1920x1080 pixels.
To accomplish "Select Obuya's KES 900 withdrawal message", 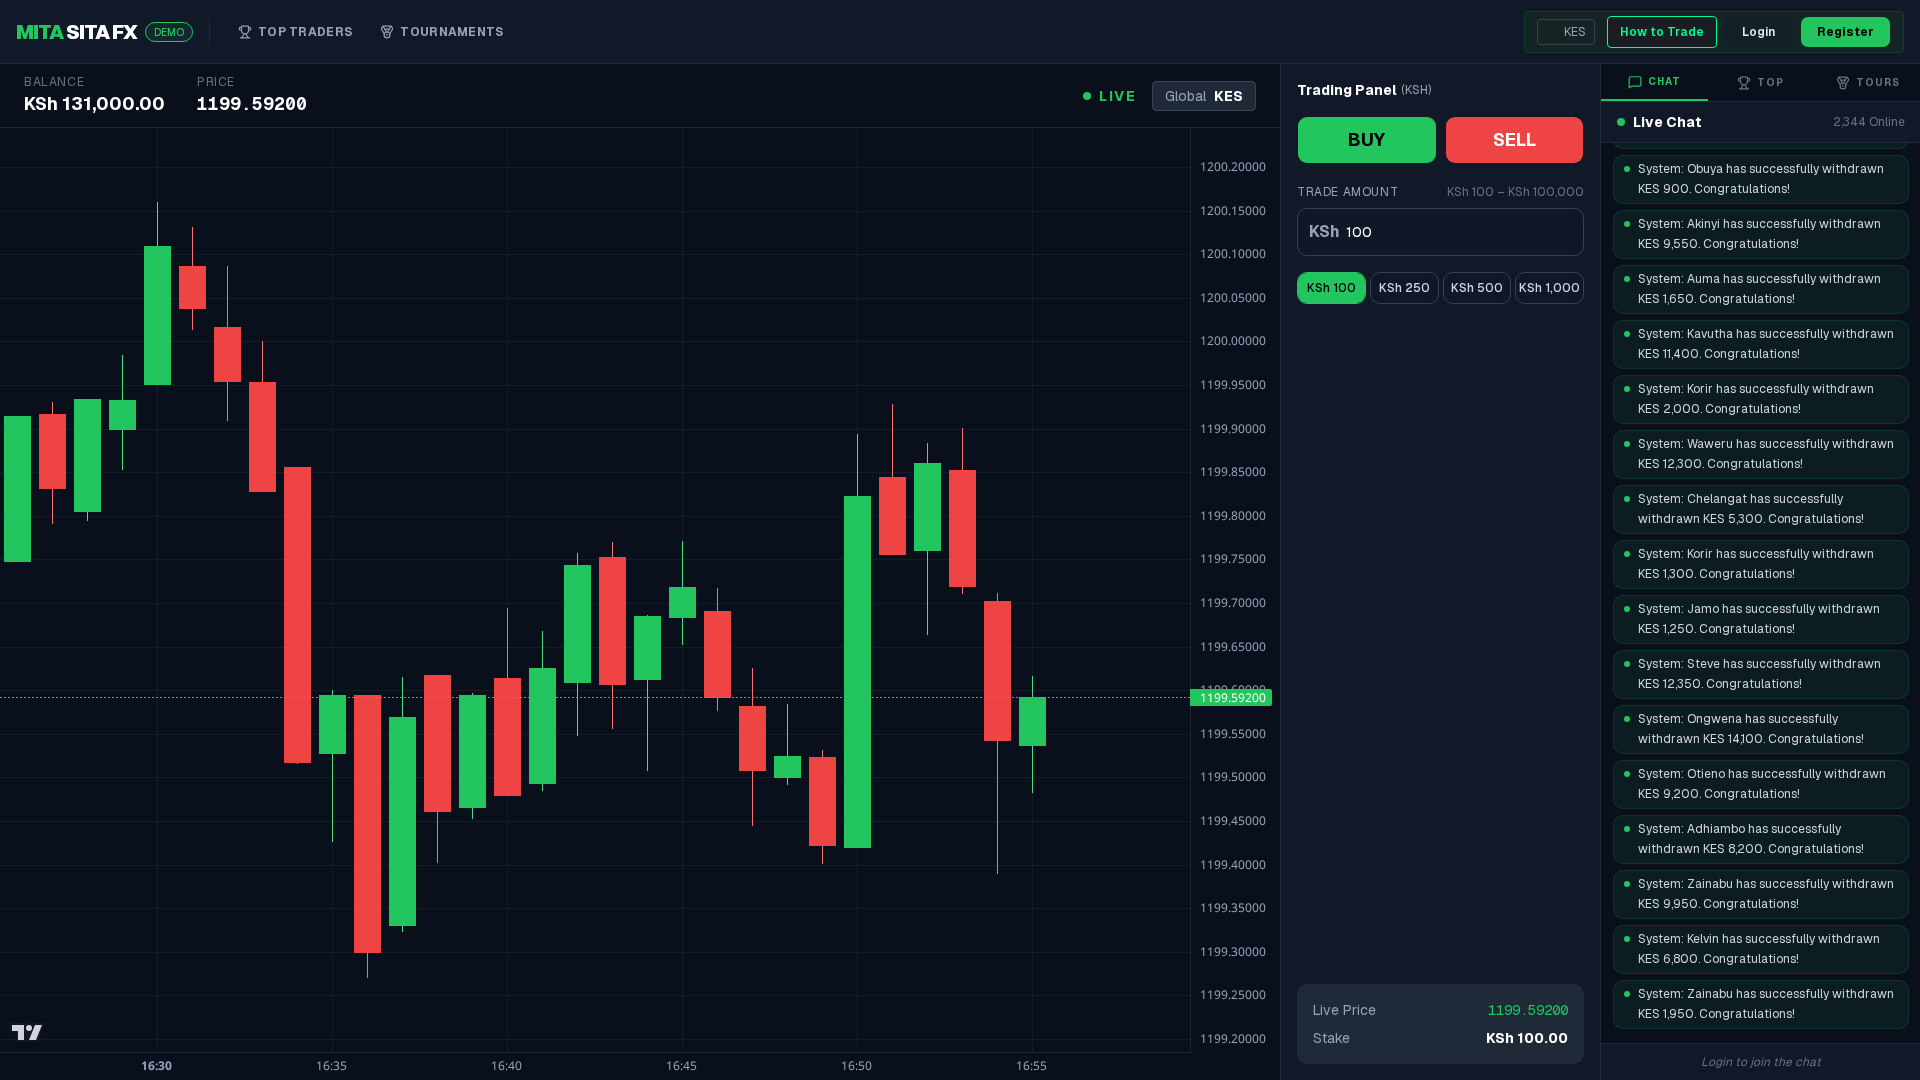I will click(x=1761, y=179).
